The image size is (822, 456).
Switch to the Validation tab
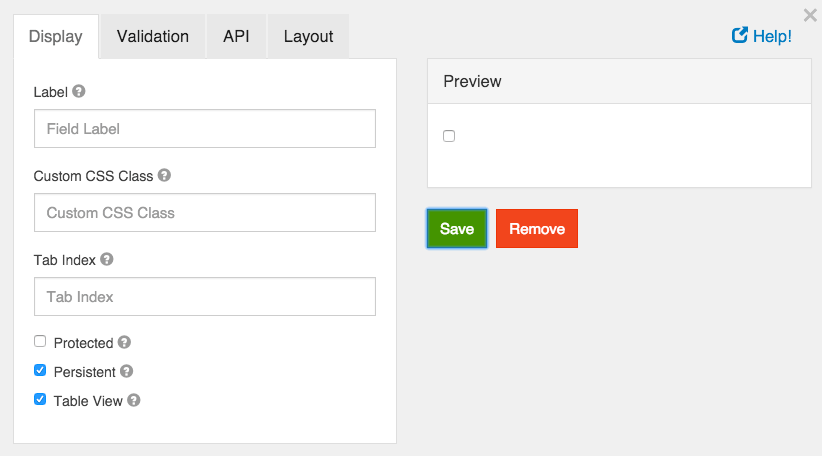(152, 36)
